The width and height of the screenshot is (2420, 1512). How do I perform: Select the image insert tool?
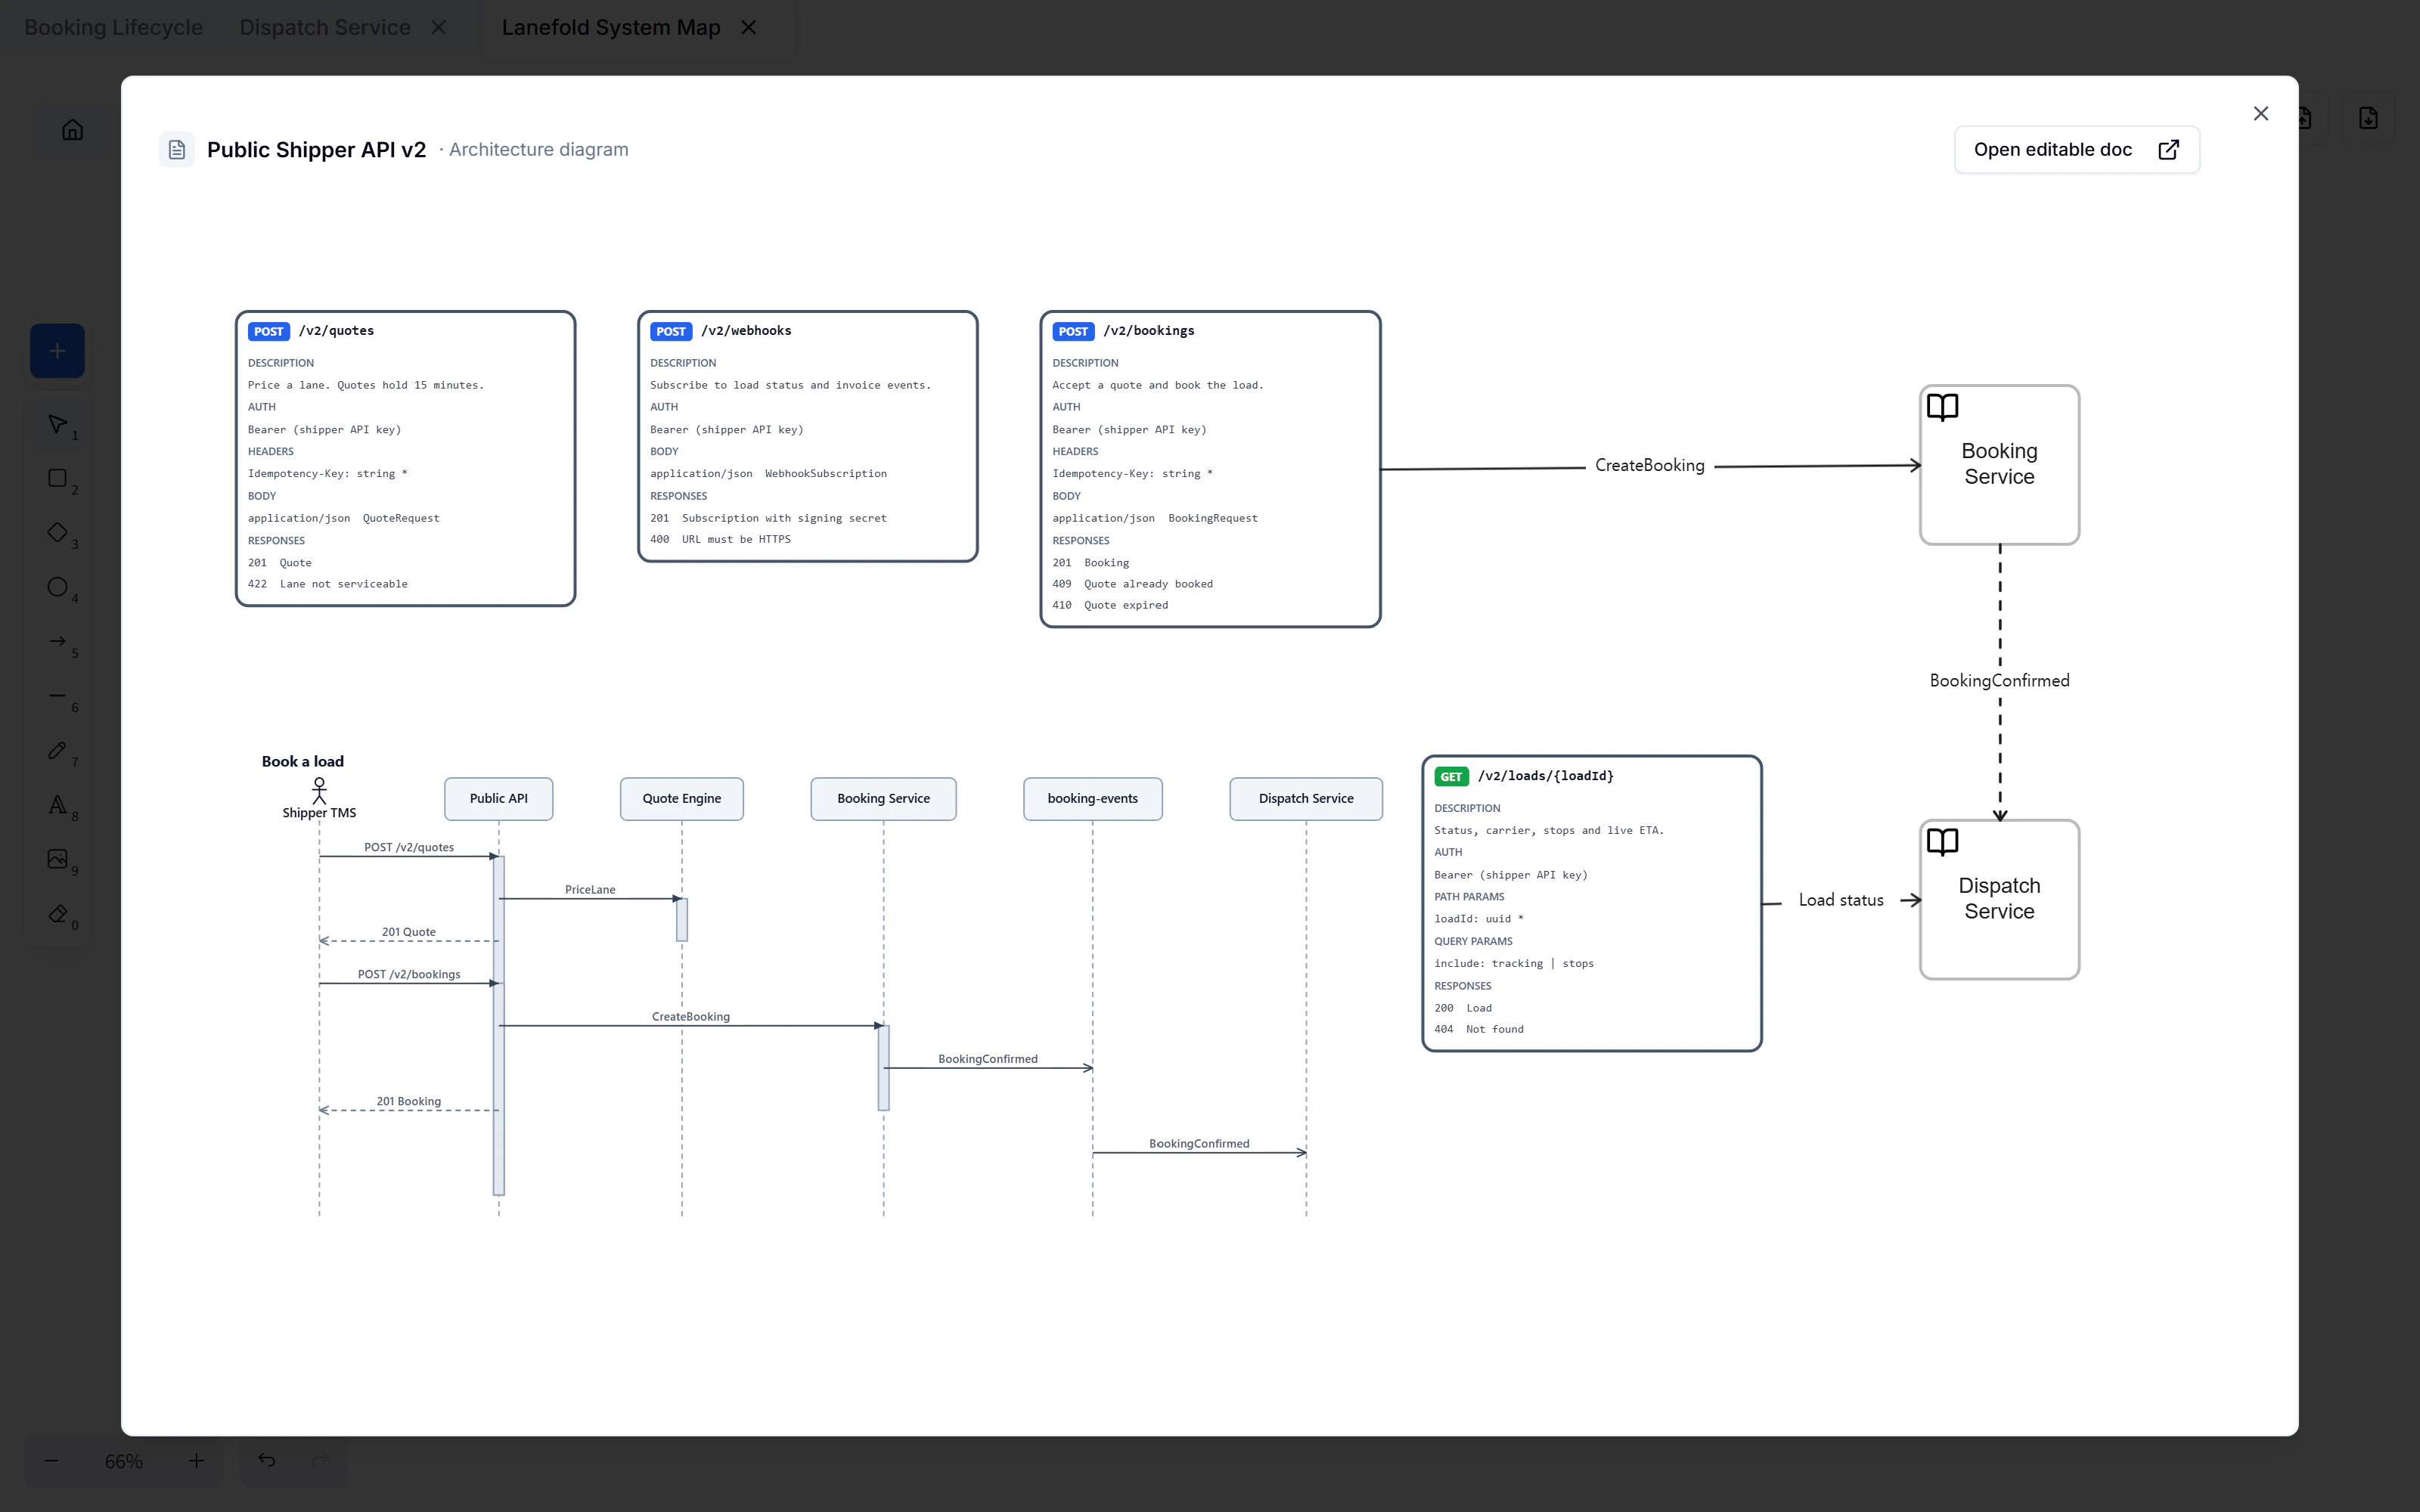coord(58,859)
